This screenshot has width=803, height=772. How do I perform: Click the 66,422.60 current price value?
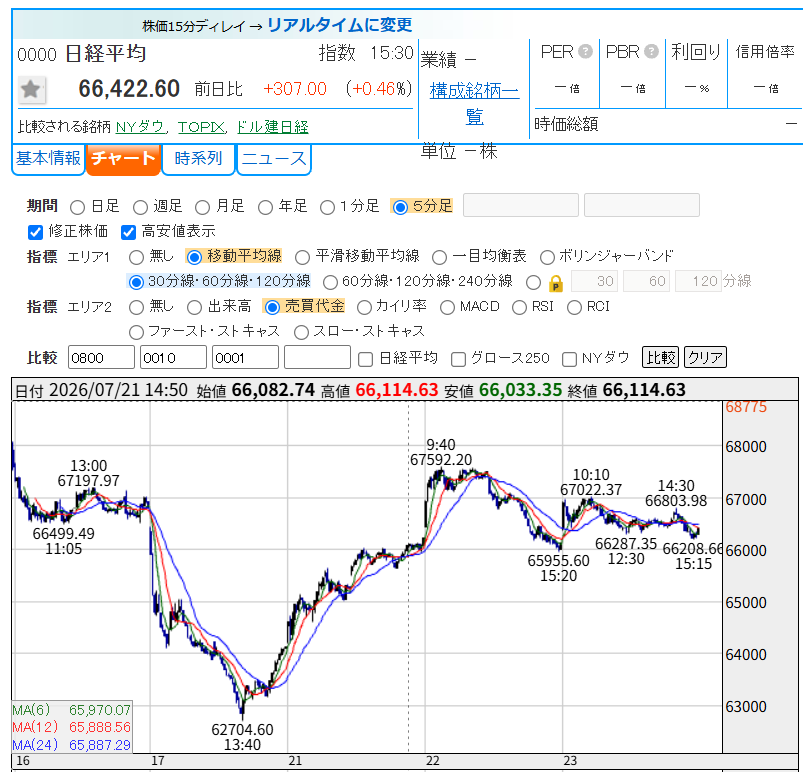tap(129, 89)
